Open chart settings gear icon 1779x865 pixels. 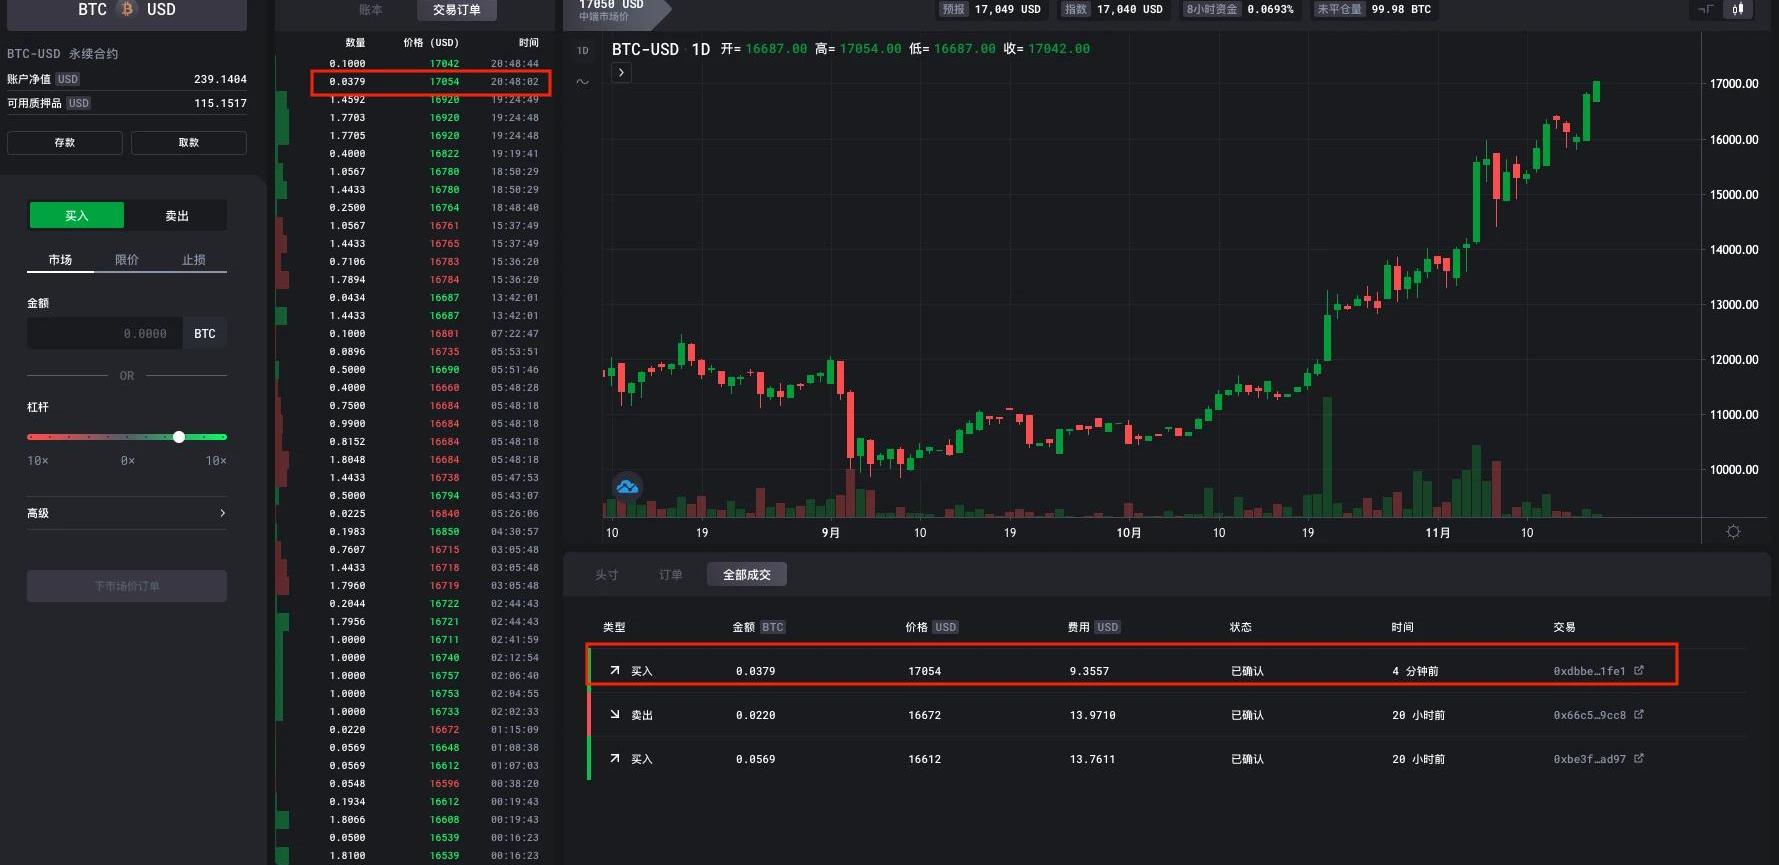coord(1733,532)
